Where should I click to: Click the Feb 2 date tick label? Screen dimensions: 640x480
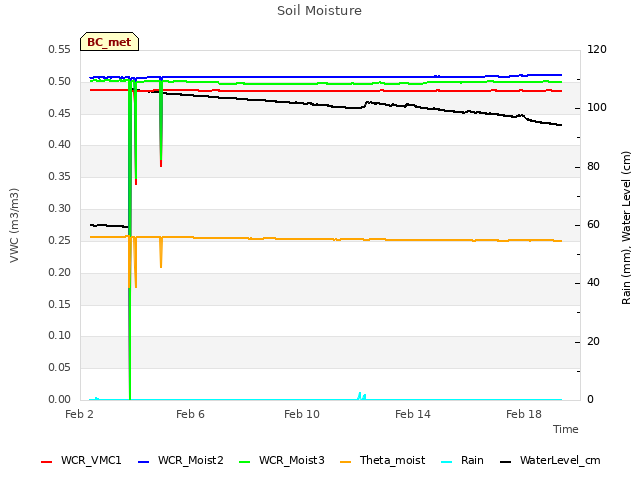click(79, 414)
